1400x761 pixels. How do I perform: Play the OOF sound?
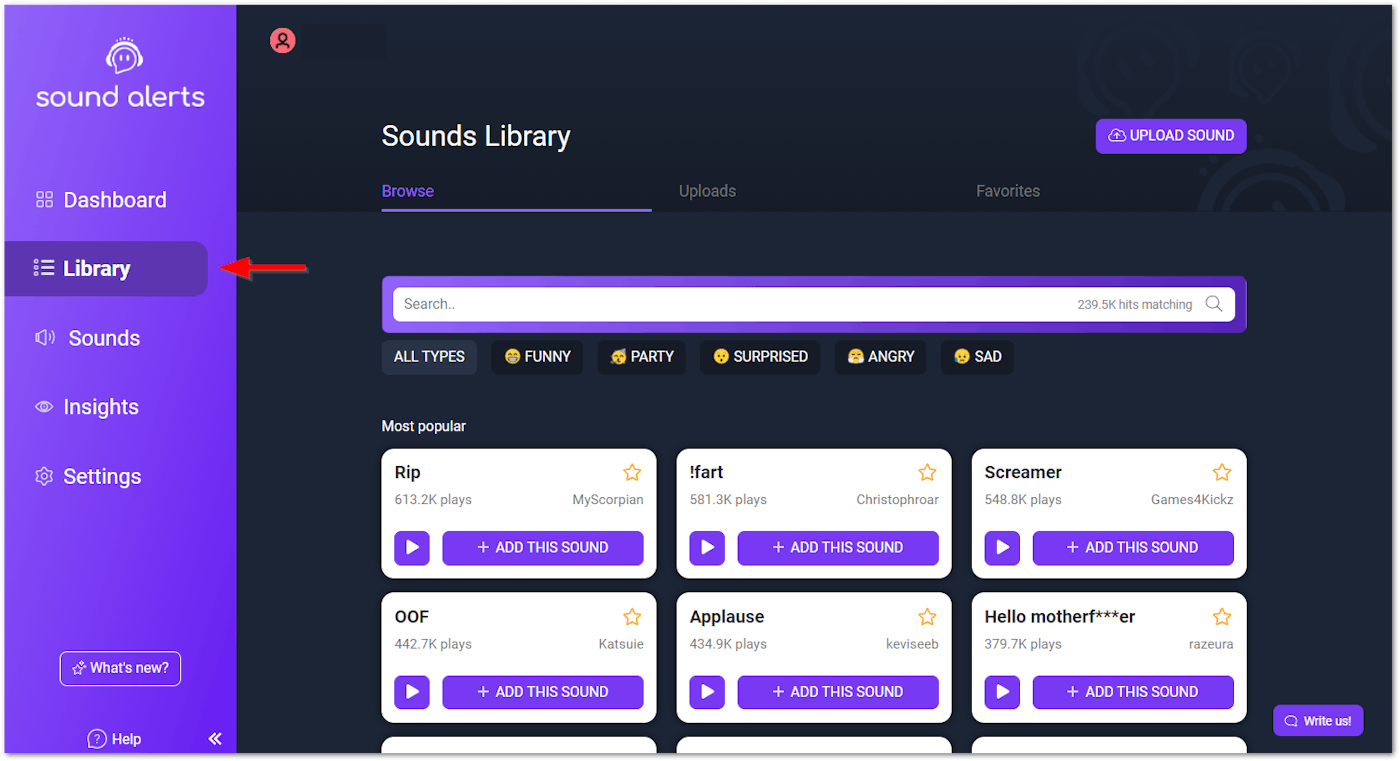pos(412,692)
